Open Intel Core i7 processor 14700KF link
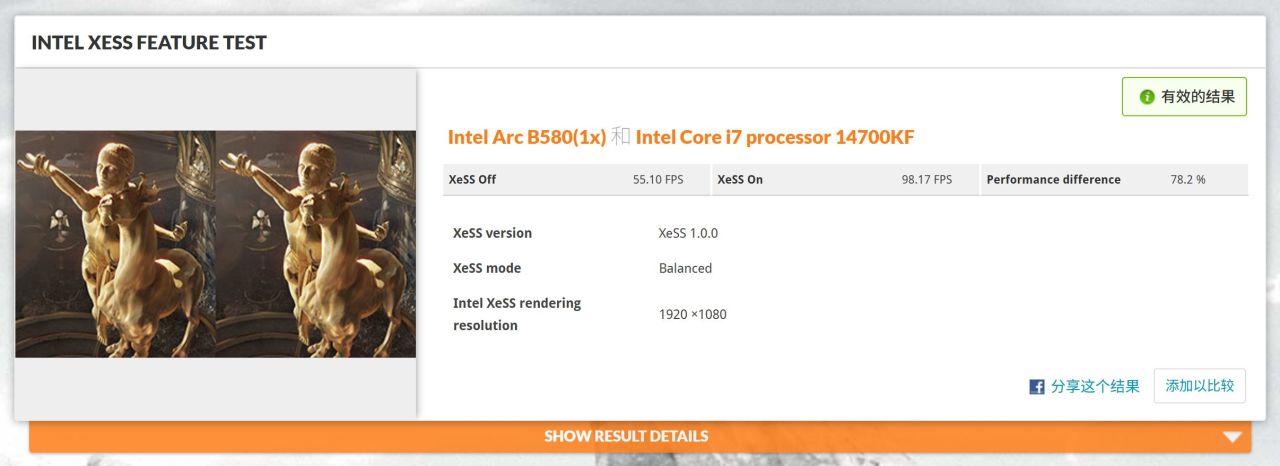Image resolution: width=1280 pixels, height=466 pixels. (x=775, y=137)
